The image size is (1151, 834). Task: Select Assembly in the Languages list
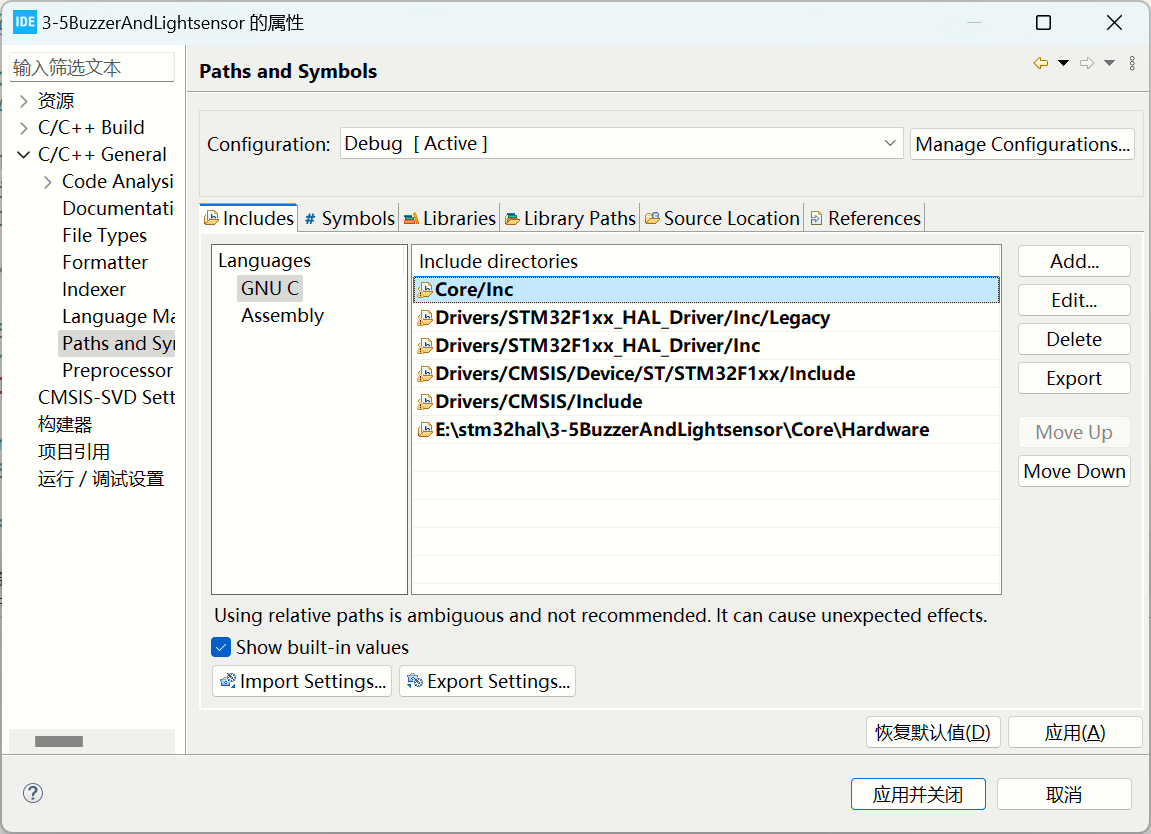pyautogui.click(x=282, y=316)
